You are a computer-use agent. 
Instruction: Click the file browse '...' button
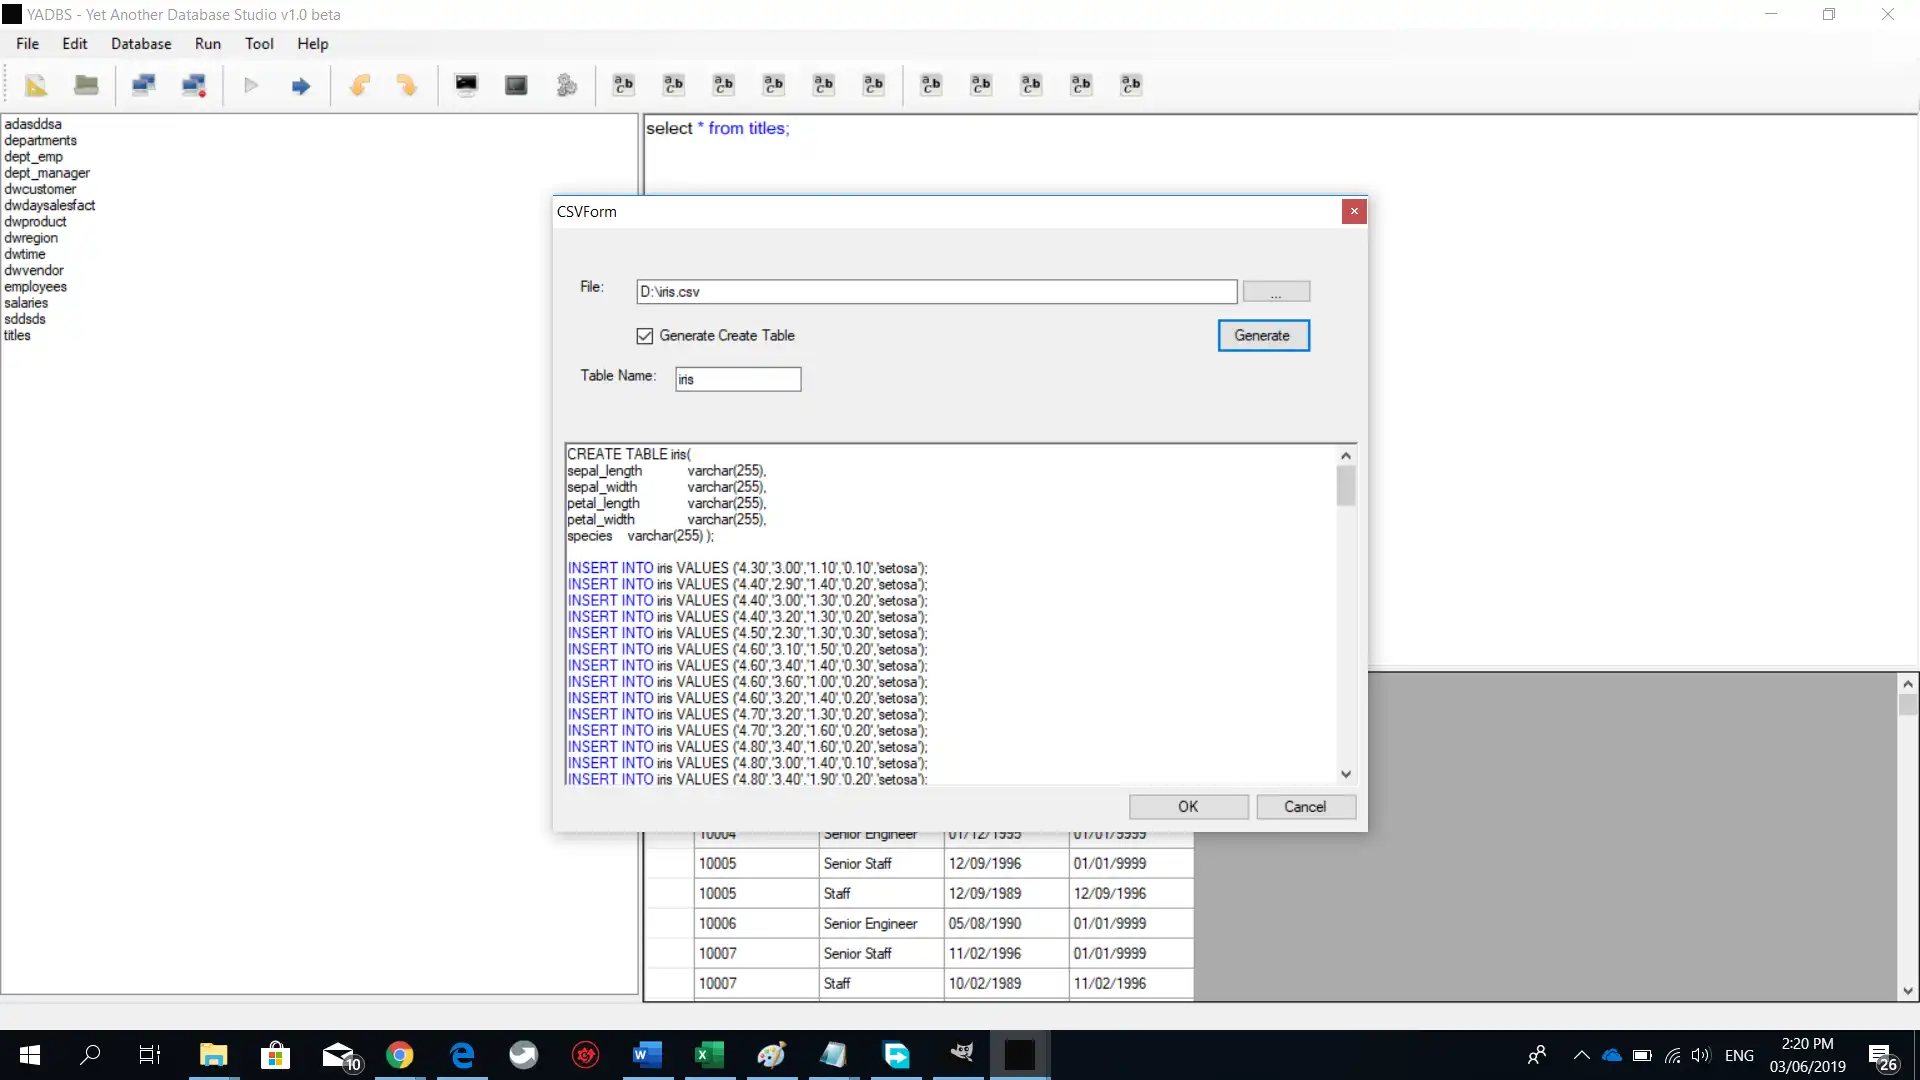[1276, 292]
